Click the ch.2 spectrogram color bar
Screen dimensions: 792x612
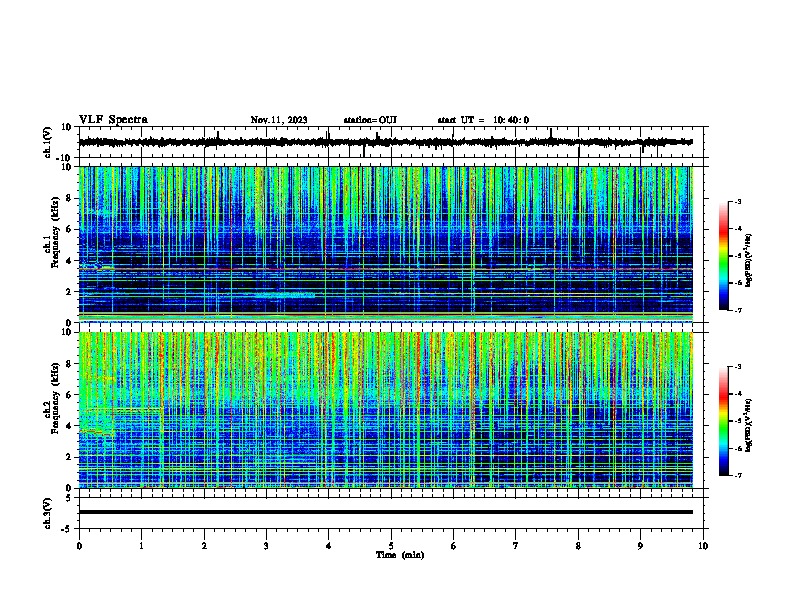point(724,421)
